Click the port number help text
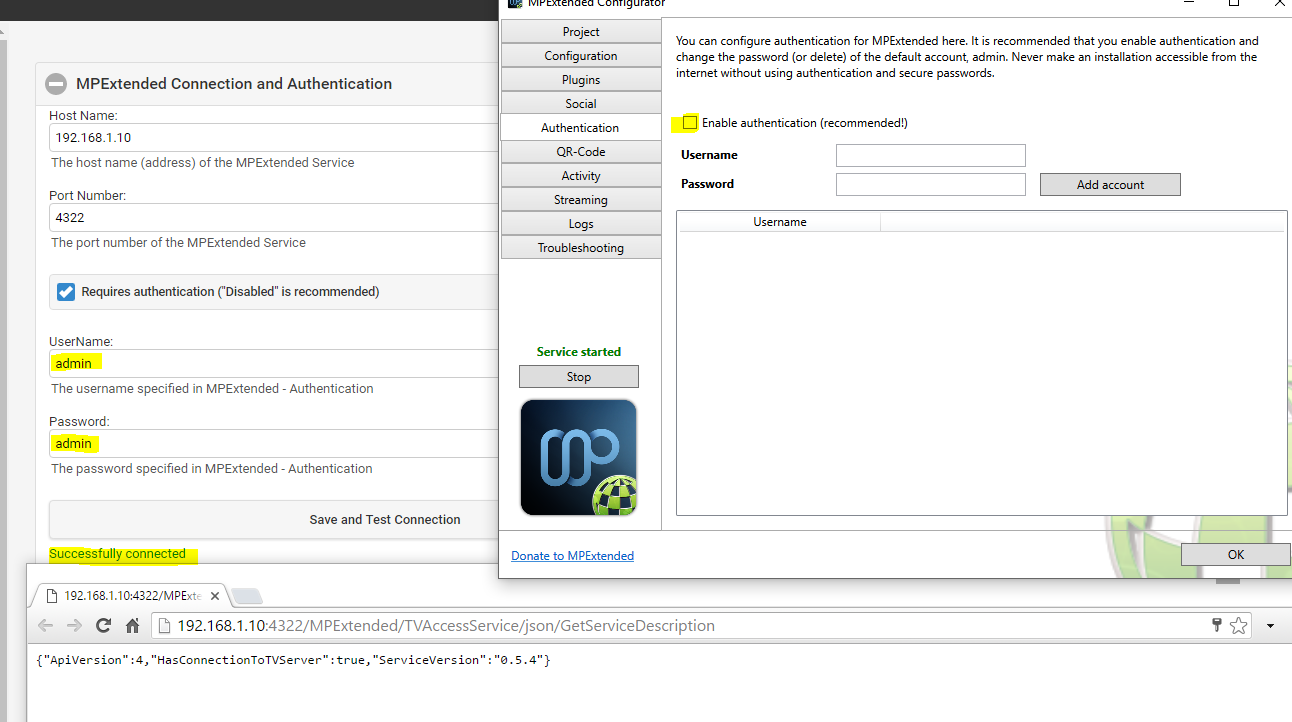1292x722 pixels. pos(179,243)
